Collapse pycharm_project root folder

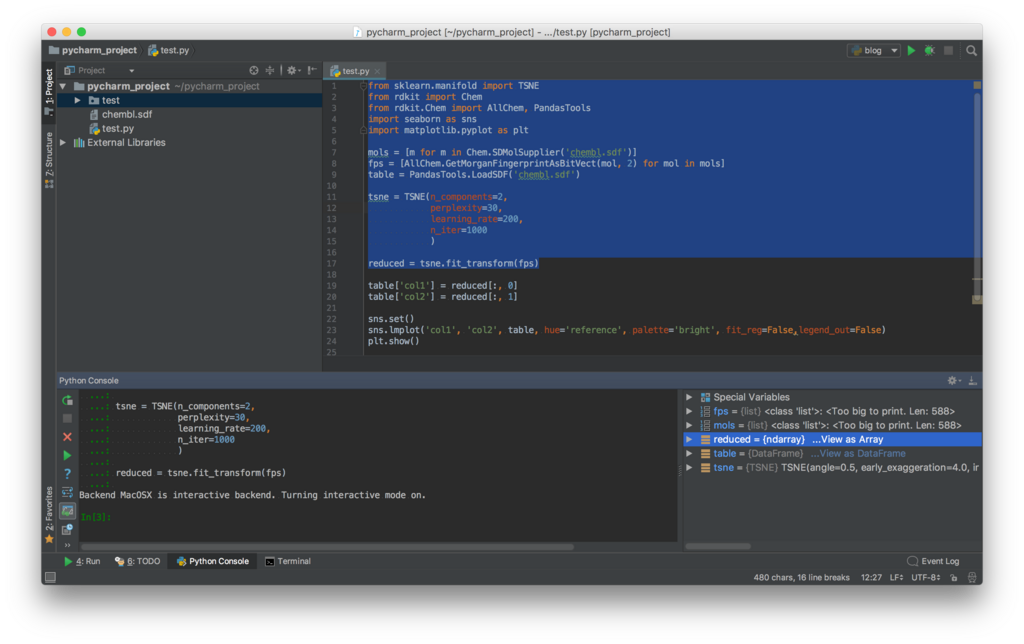point(63,86)
